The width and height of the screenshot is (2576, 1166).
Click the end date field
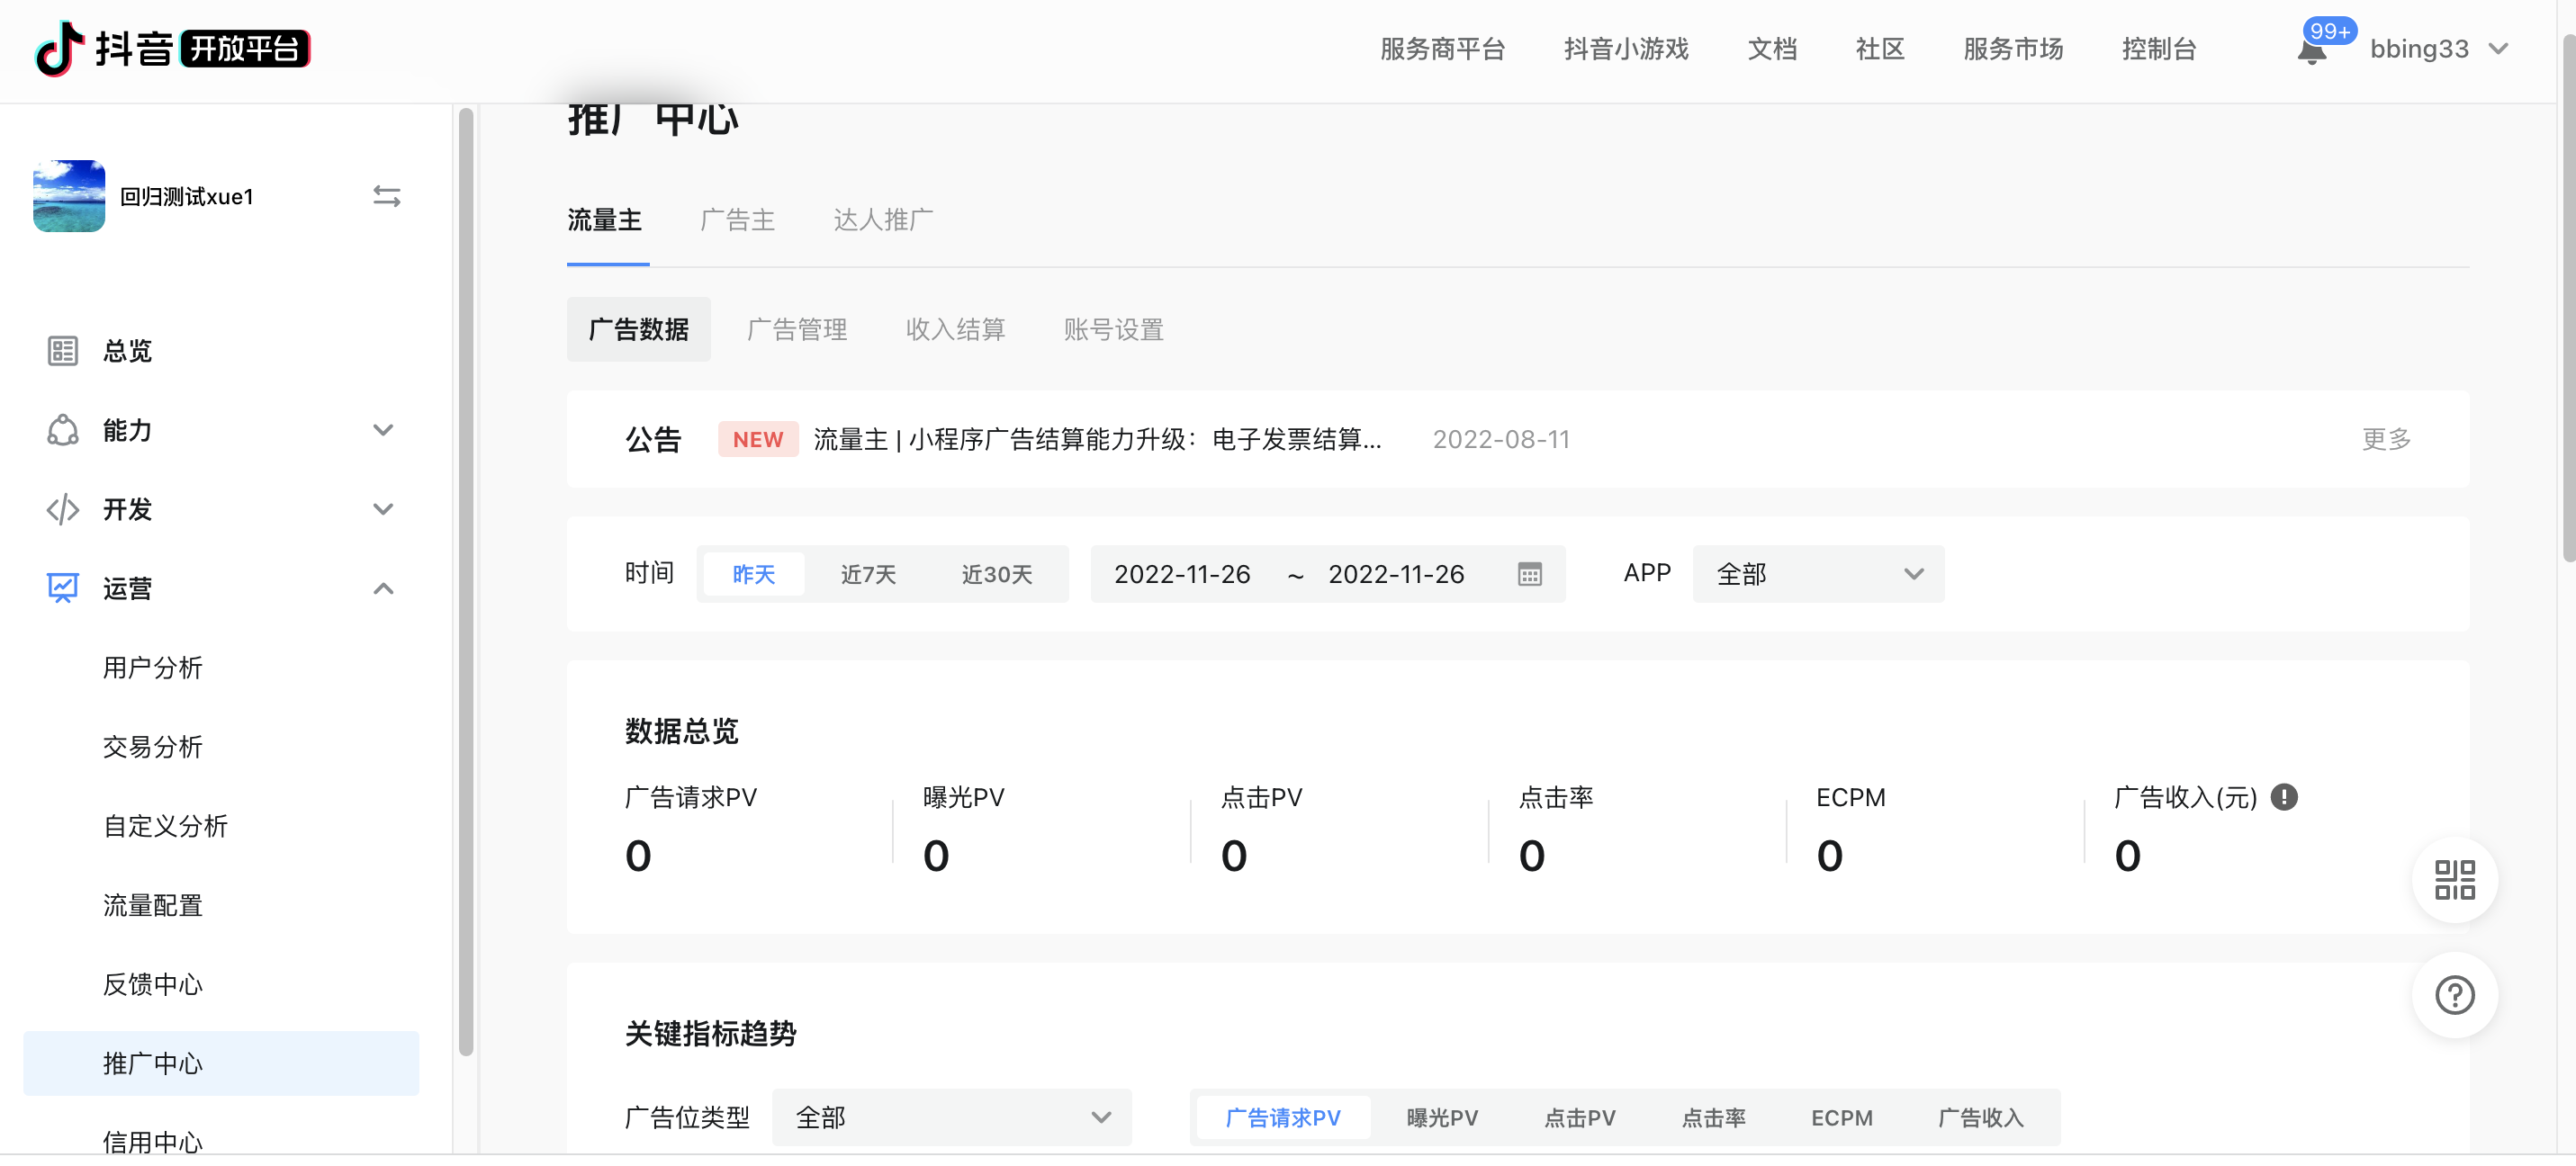coord(1396,574)
